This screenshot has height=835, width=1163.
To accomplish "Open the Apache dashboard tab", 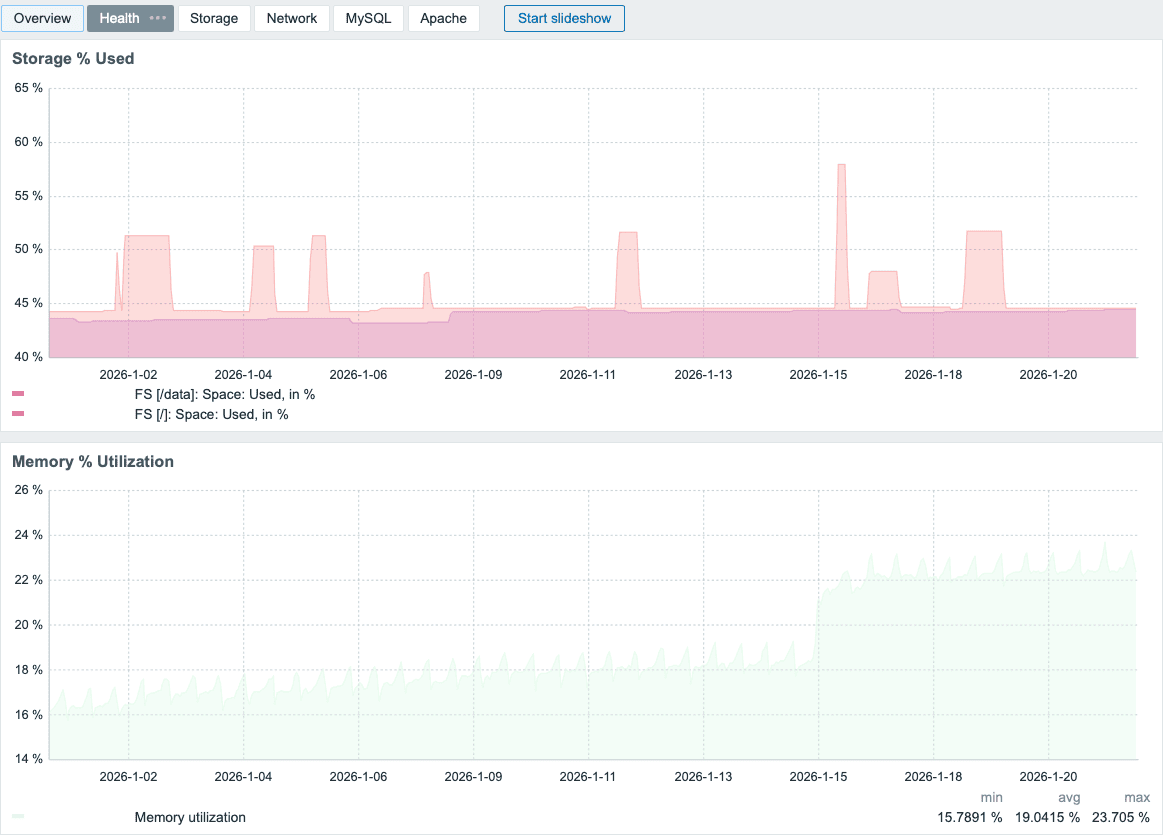I will click(443, 18).
